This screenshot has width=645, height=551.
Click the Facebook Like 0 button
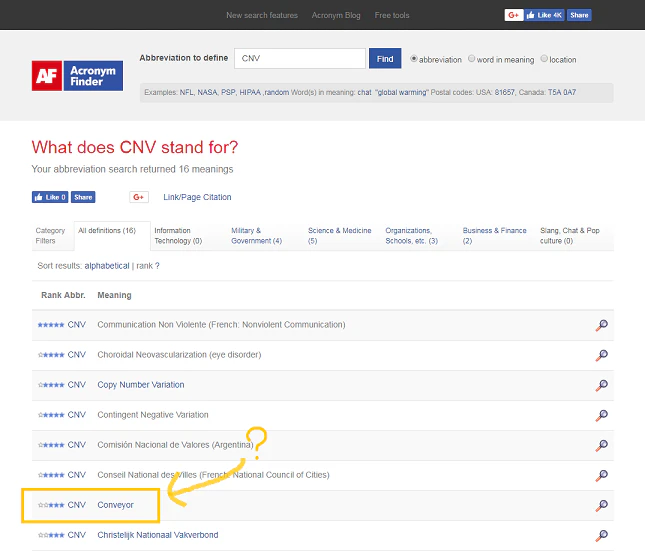(x=50, y=197)
